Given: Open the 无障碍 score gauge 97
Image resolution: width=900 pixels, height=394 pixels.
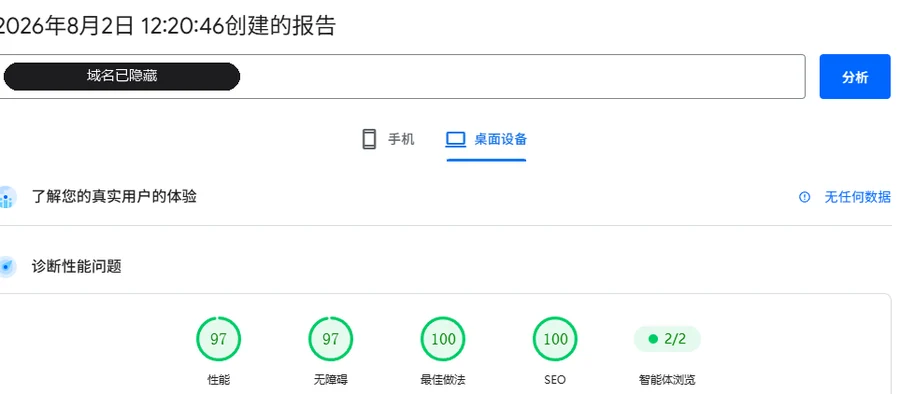Looking at the screenshot, I should (x=331, y=339).
